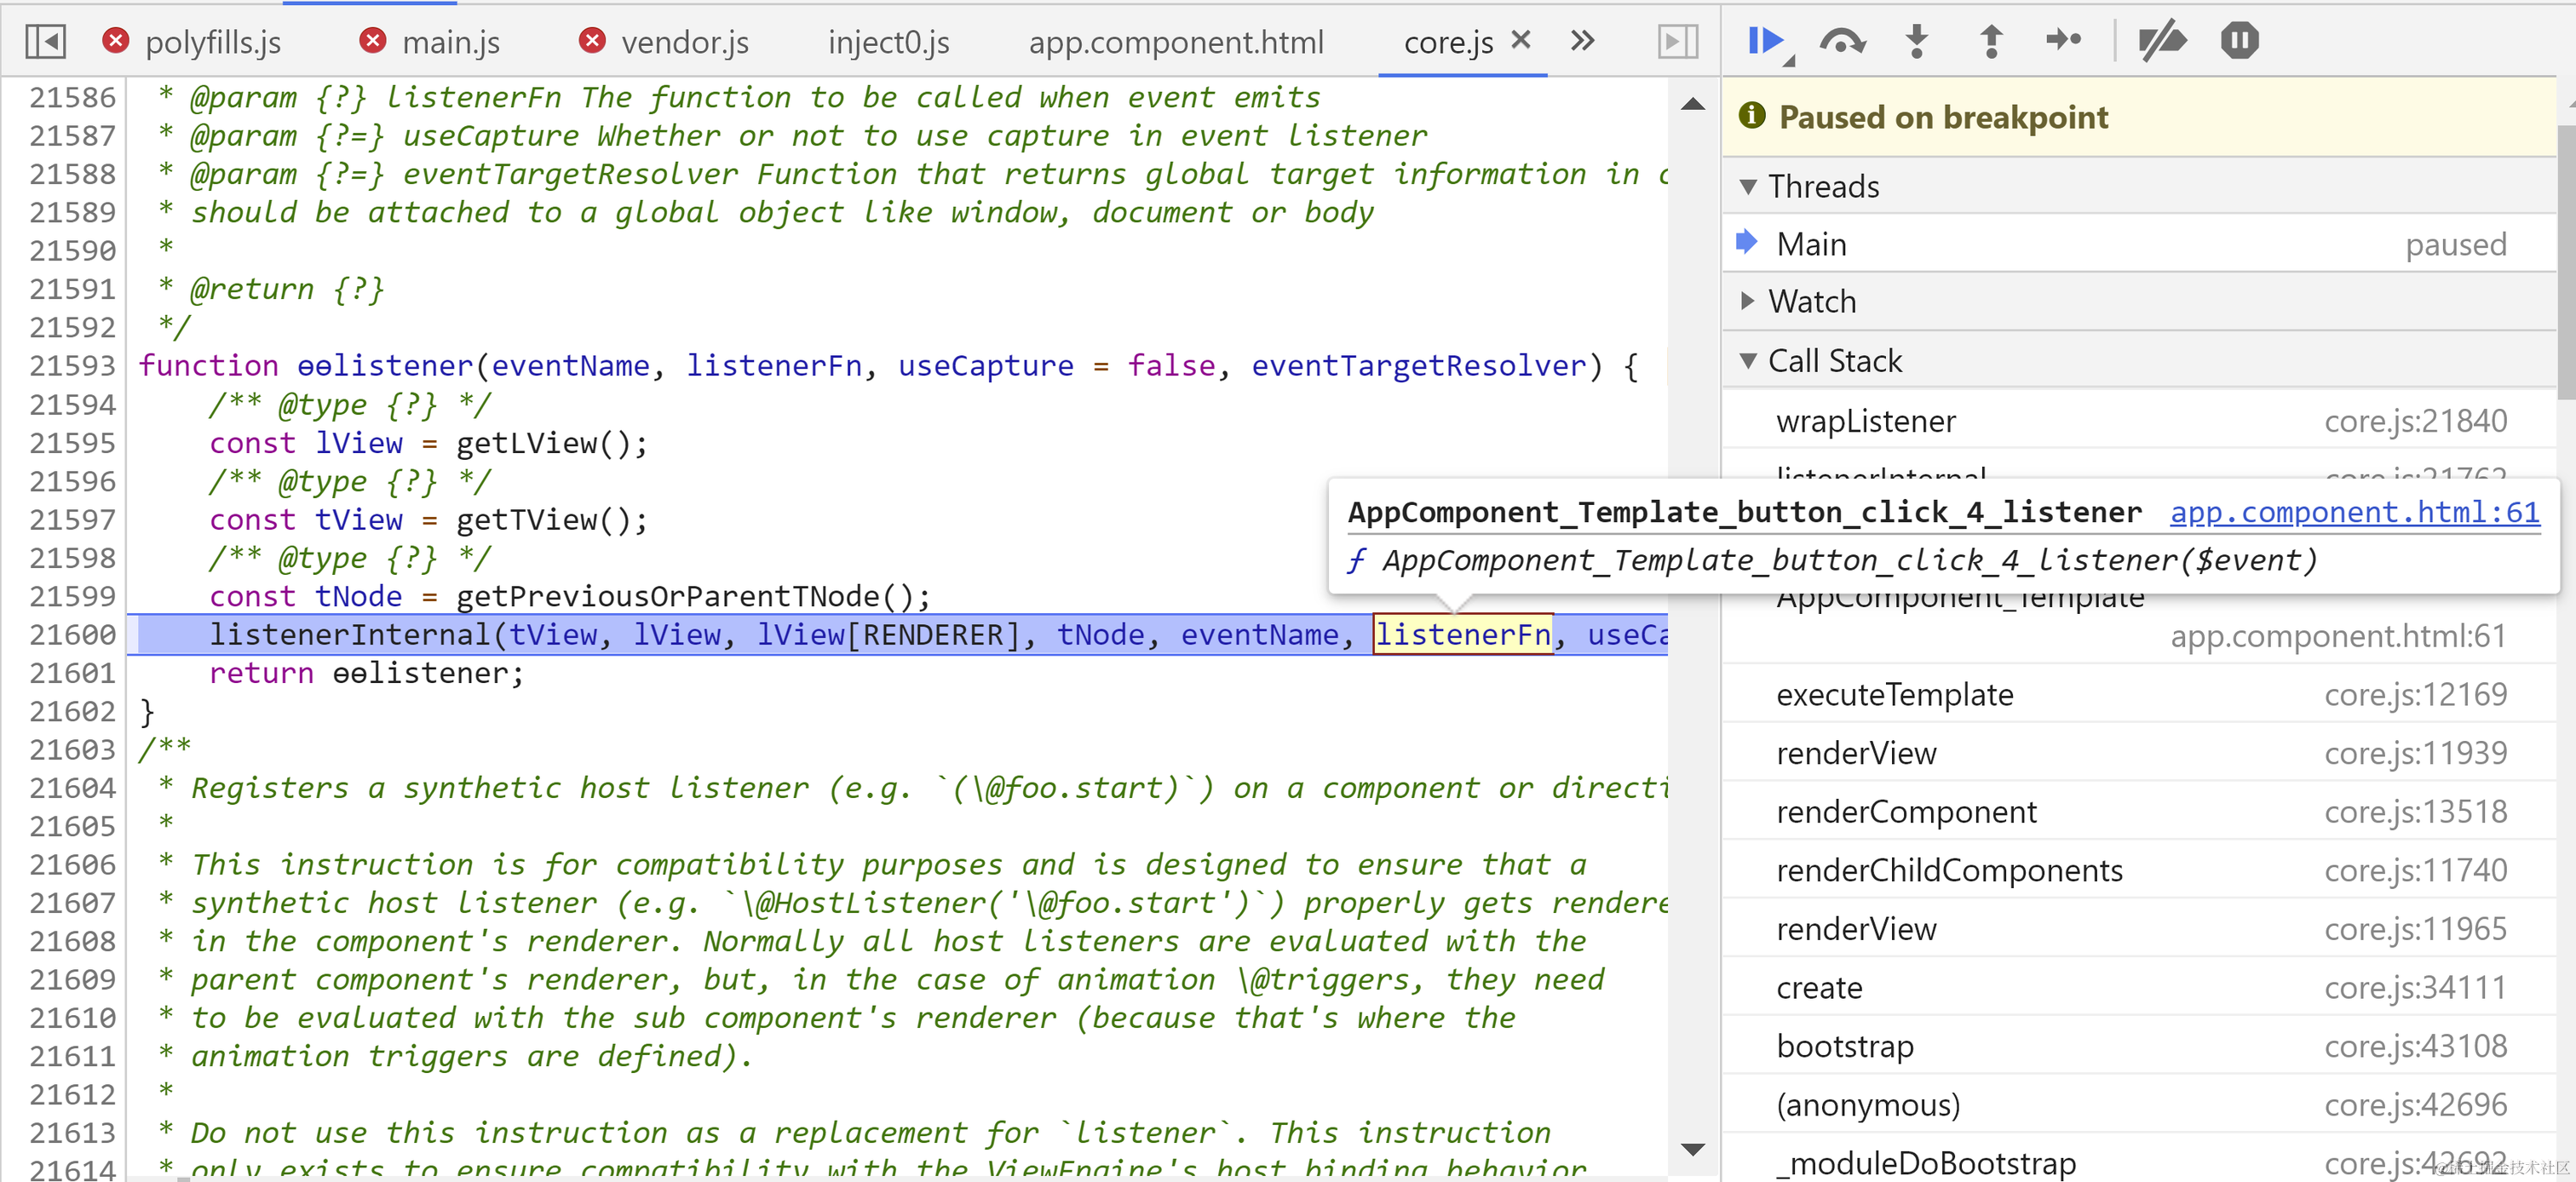Open the app.component.html tab
Viewport: 2576px width, 1182px height.
(x=1175, y=42)
